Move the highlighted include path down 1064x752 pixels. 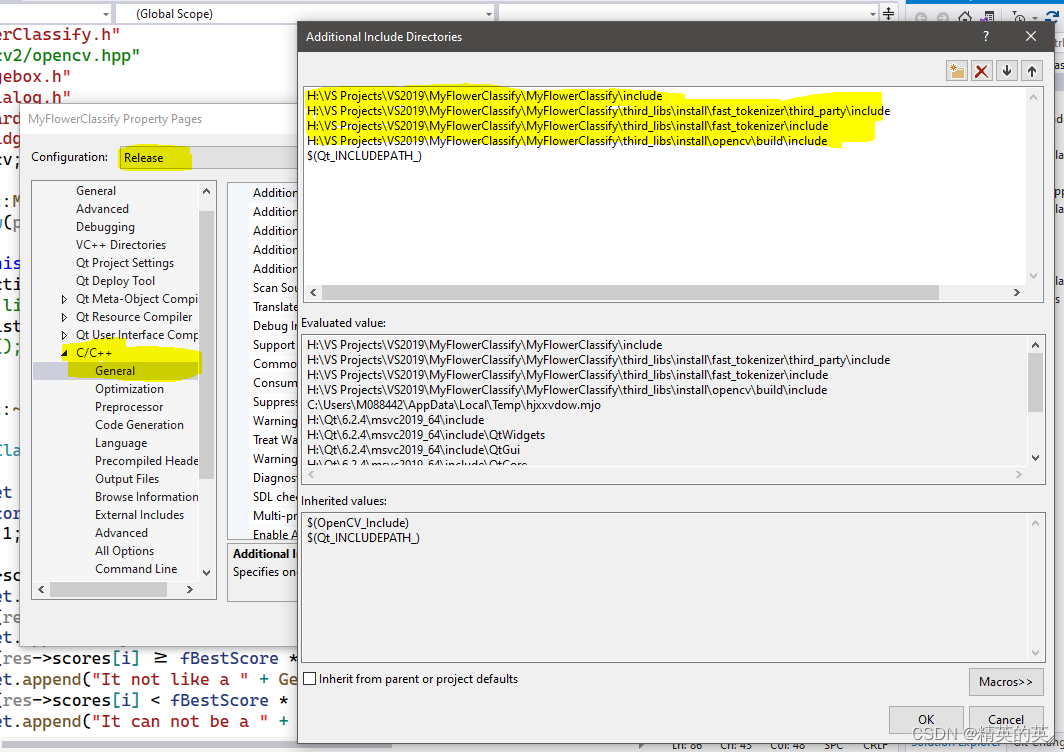(1007, 71)
